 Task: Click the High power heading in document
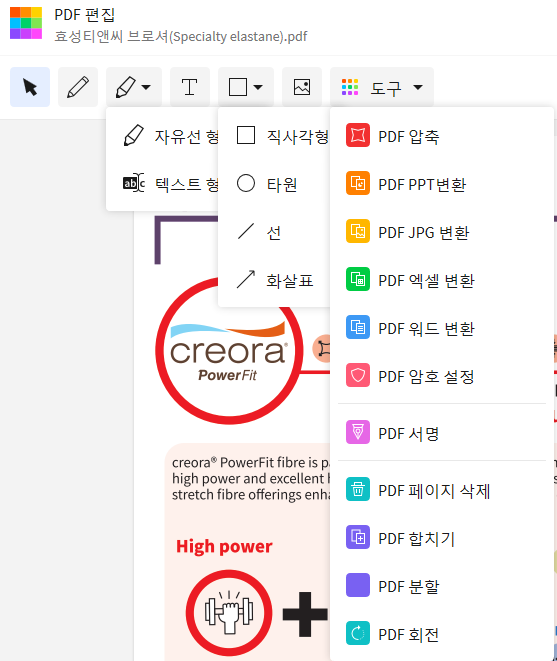click(x=224, y=546)
